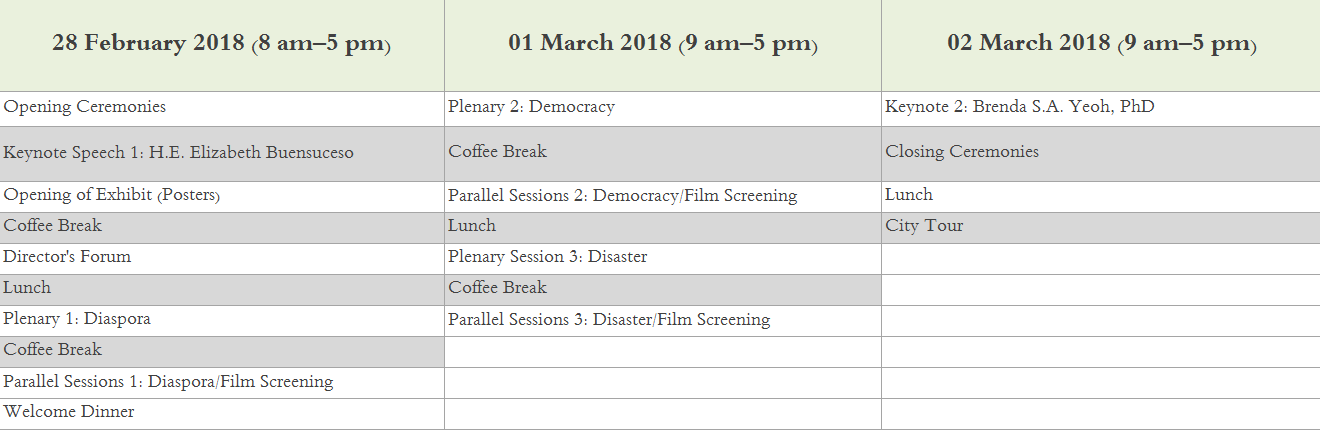Select Coffee Break below Plenary 2: Democracy
Screen dimensions: 1320x430
tap(663, 154)
